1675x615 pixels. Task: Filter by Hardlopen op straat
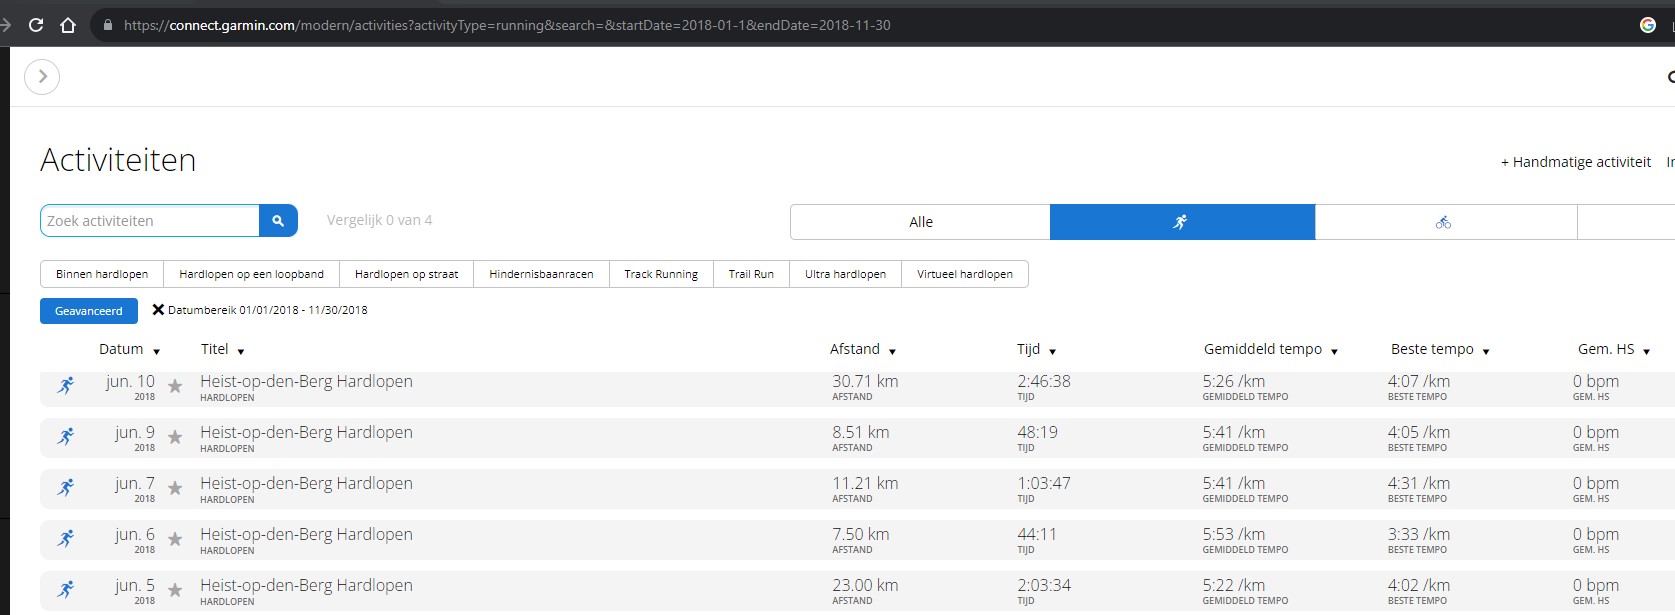[406, 274]
